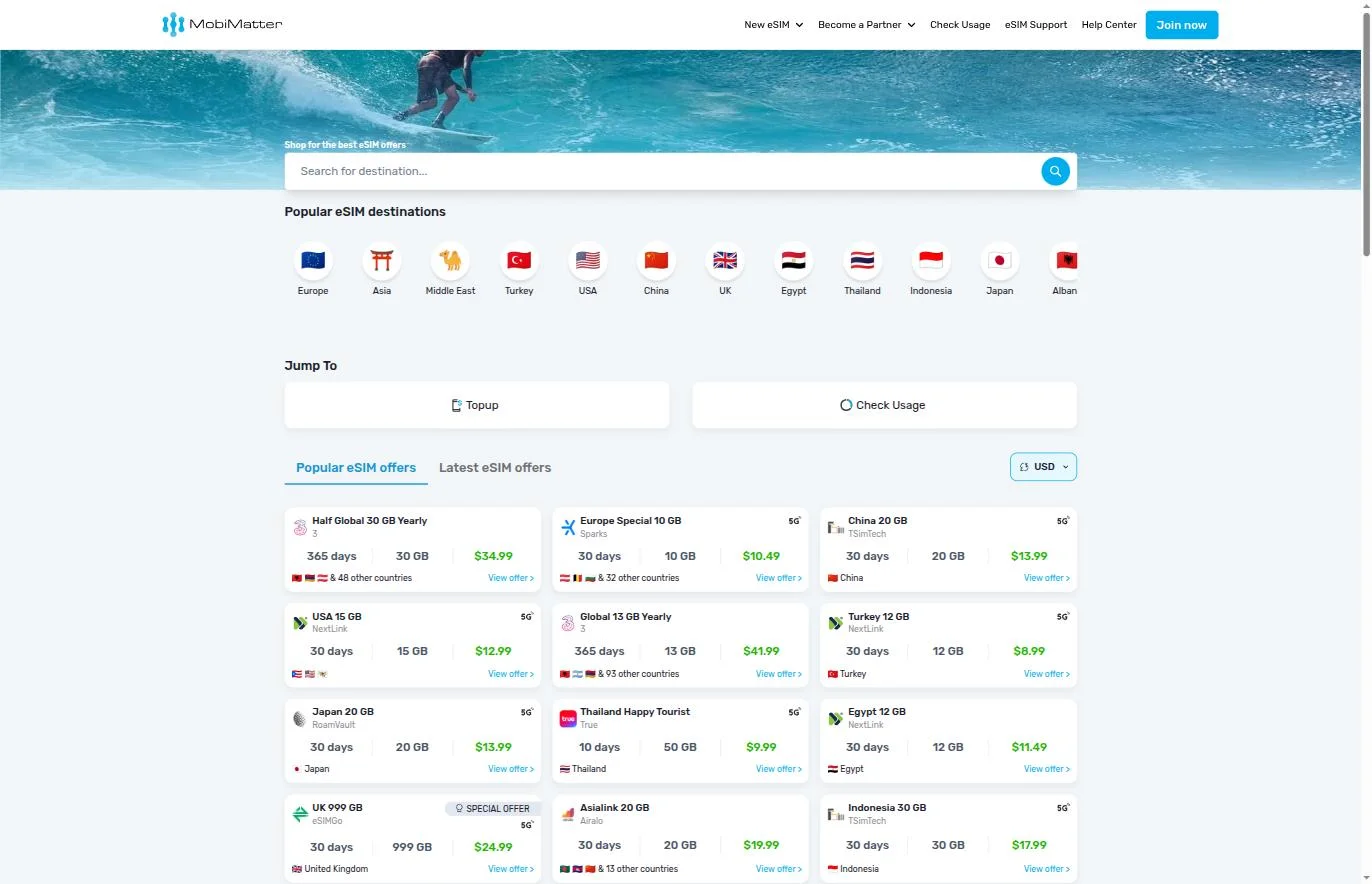Open the USD currency selector
Viewport: 1372px width, 884px height.
[1043, 467]
